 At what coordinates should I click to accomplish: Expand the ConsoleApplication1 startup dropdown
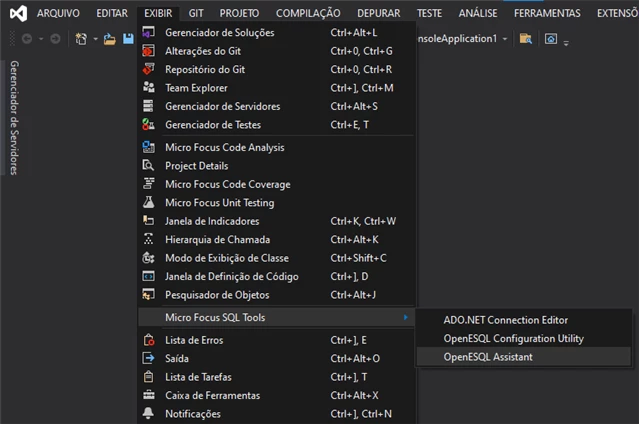point(505,39)
